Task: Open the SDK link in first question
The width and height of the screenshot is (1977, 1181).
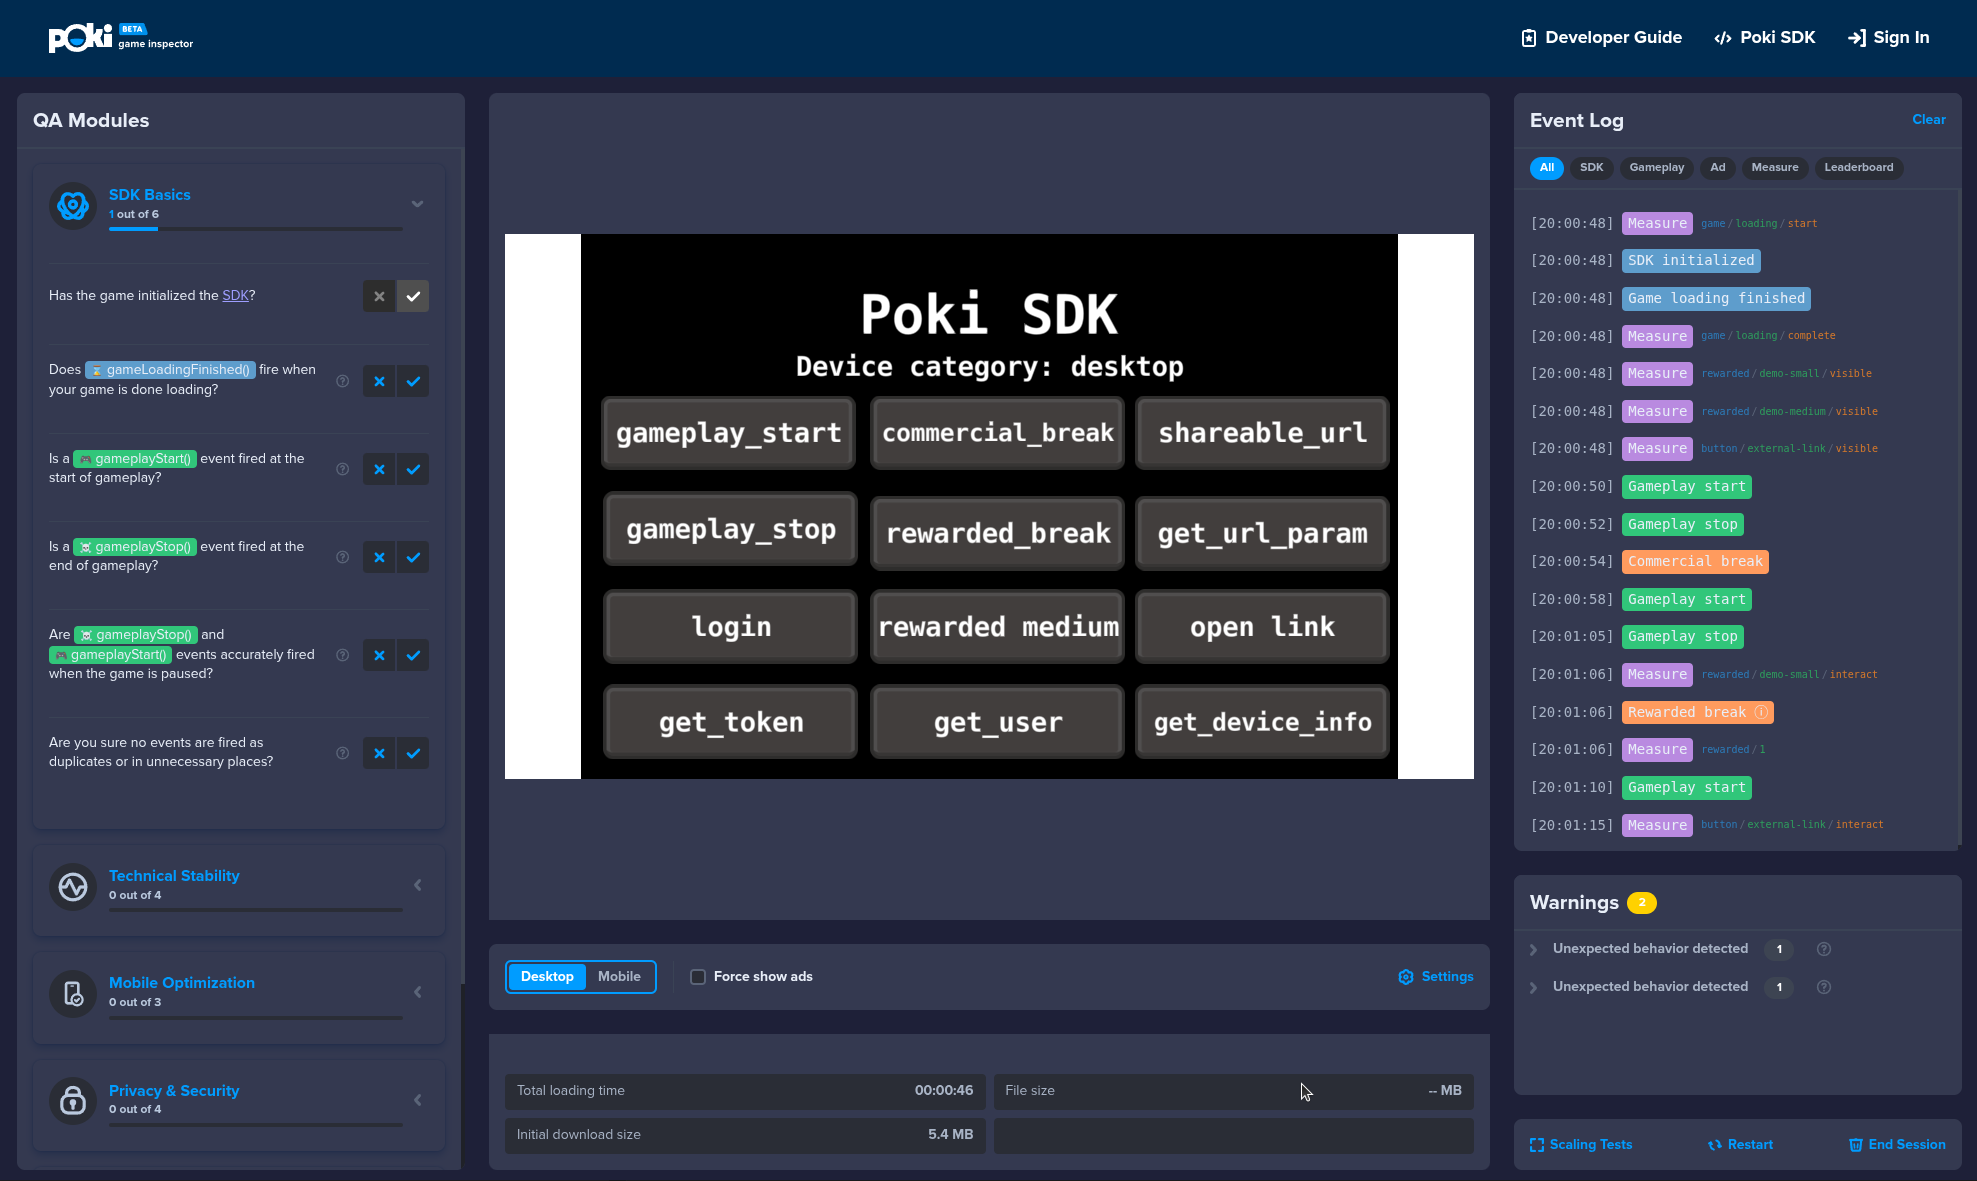Action: pyautogui.click(x=235, y=296)
